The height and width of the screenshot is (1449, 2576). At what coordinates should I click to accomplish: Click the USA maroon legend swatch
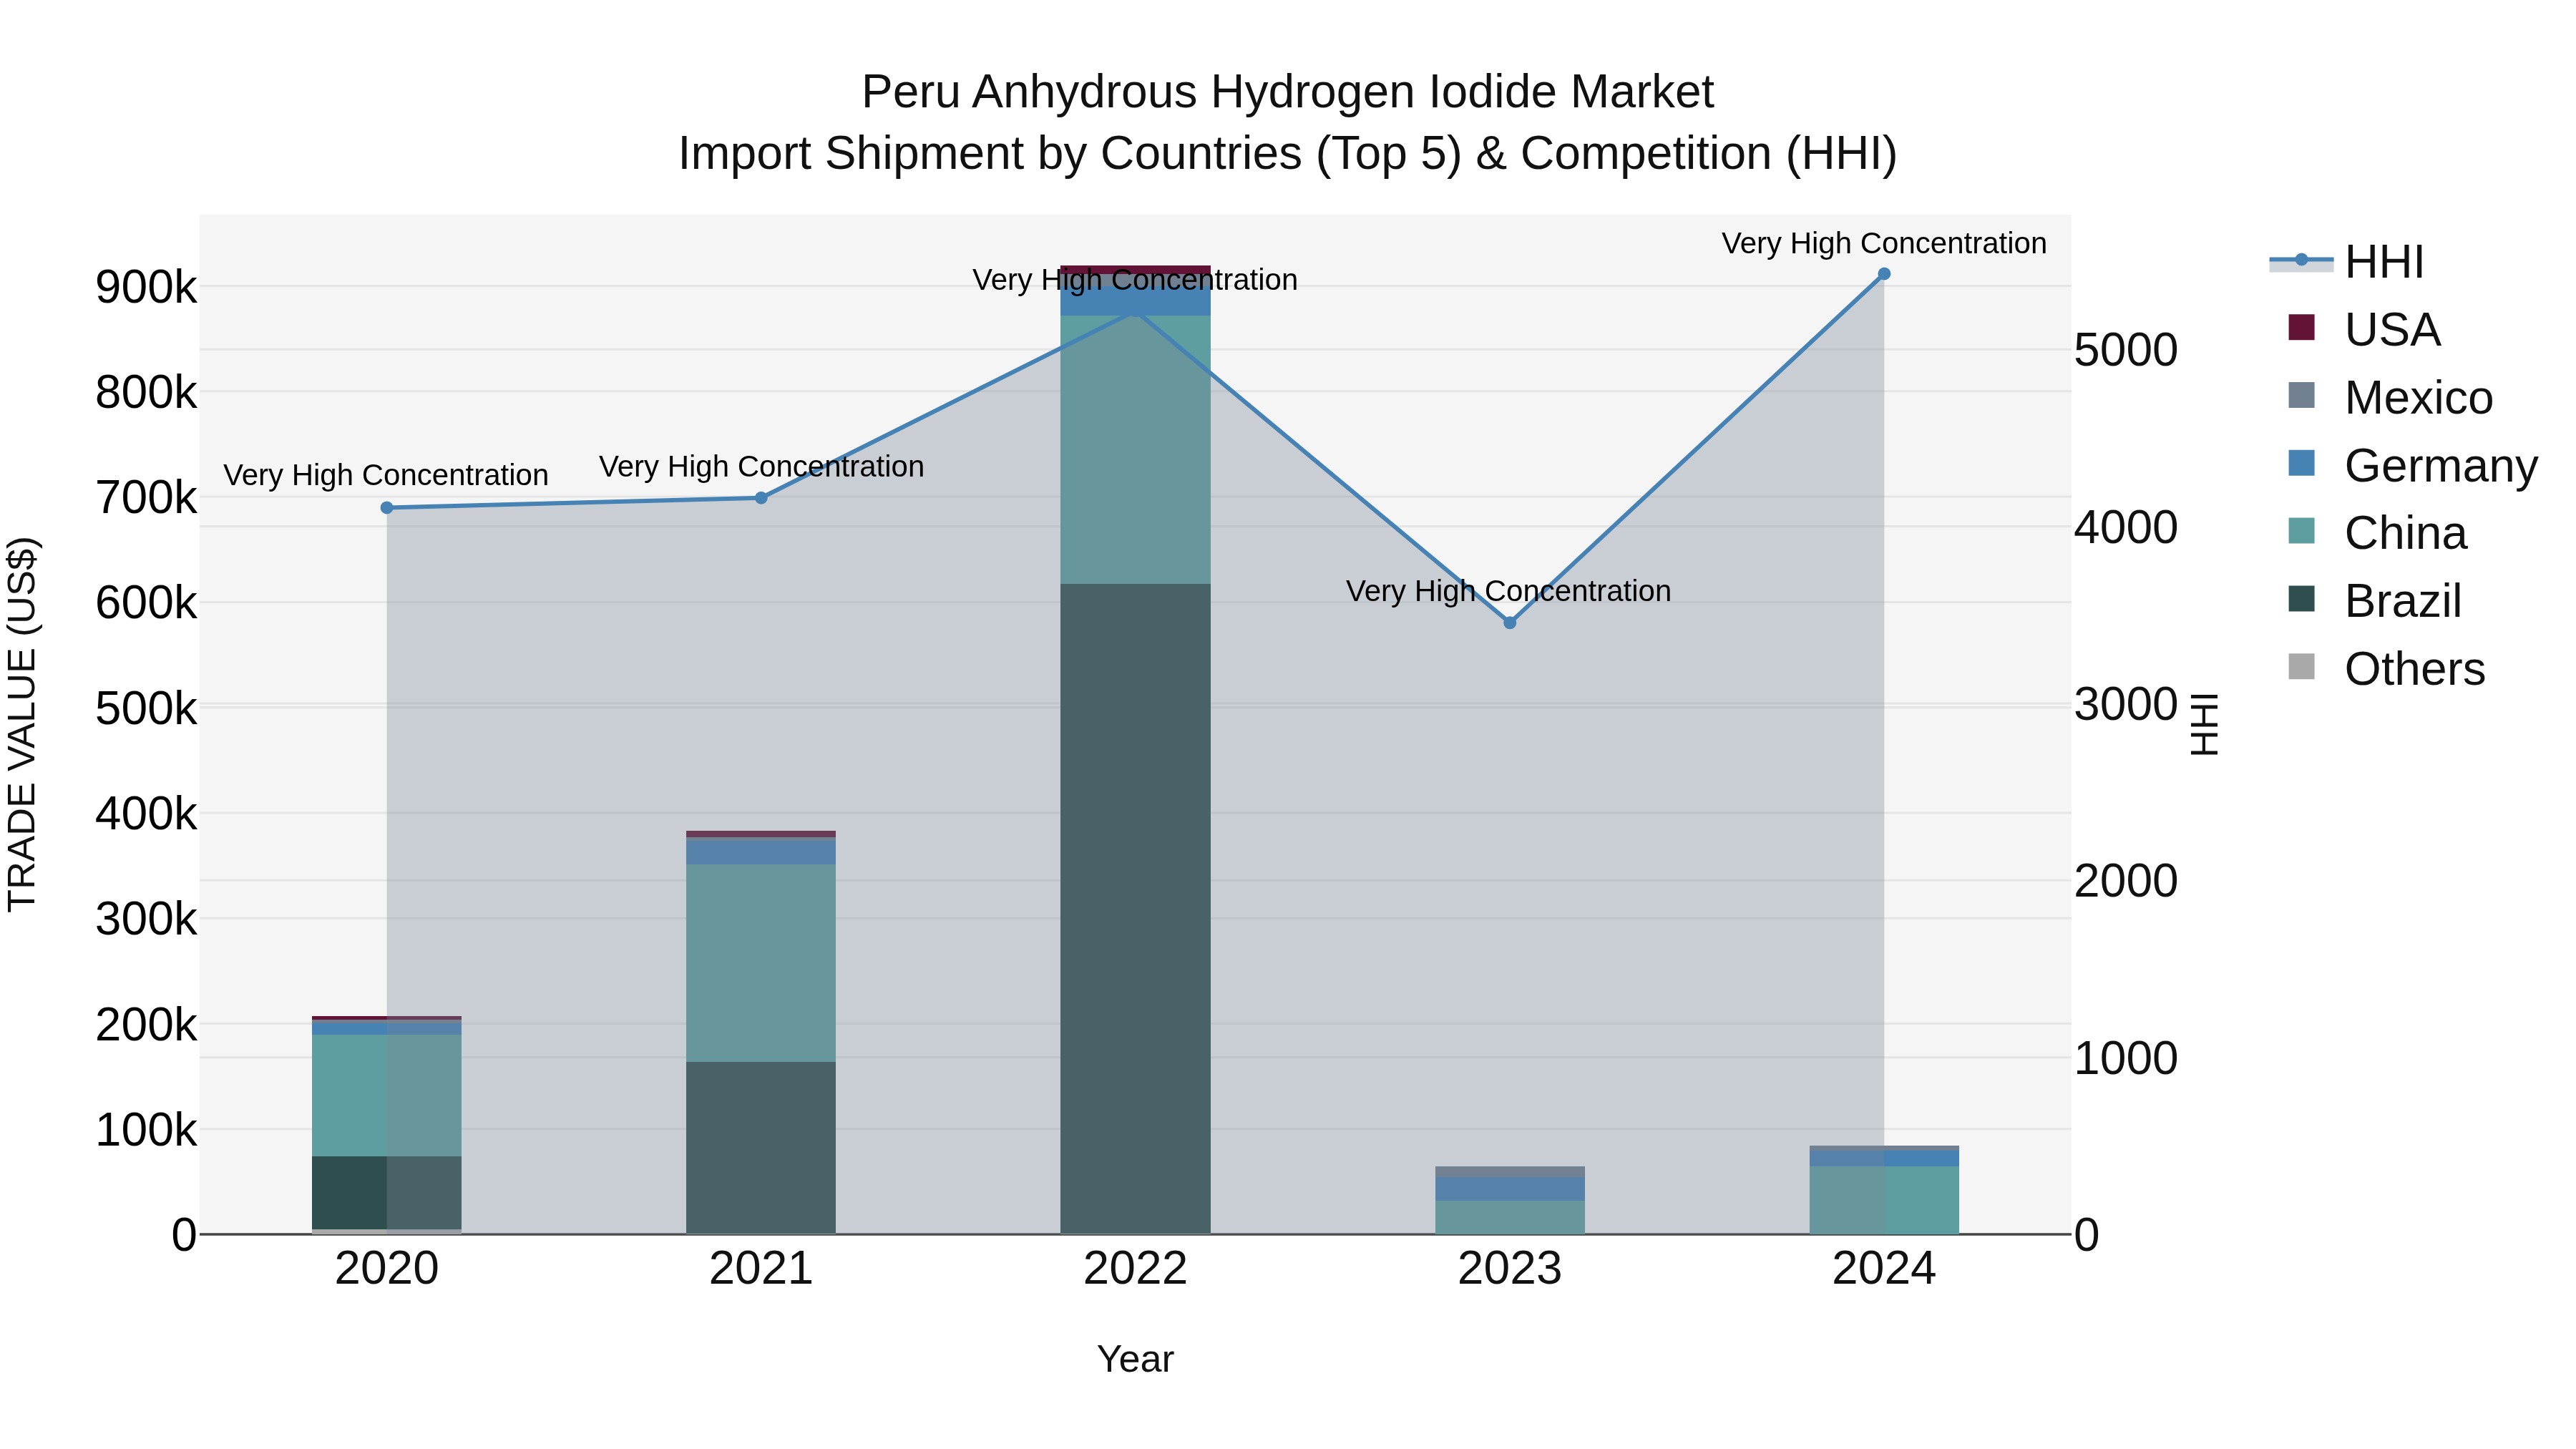tap(2301, 328)
